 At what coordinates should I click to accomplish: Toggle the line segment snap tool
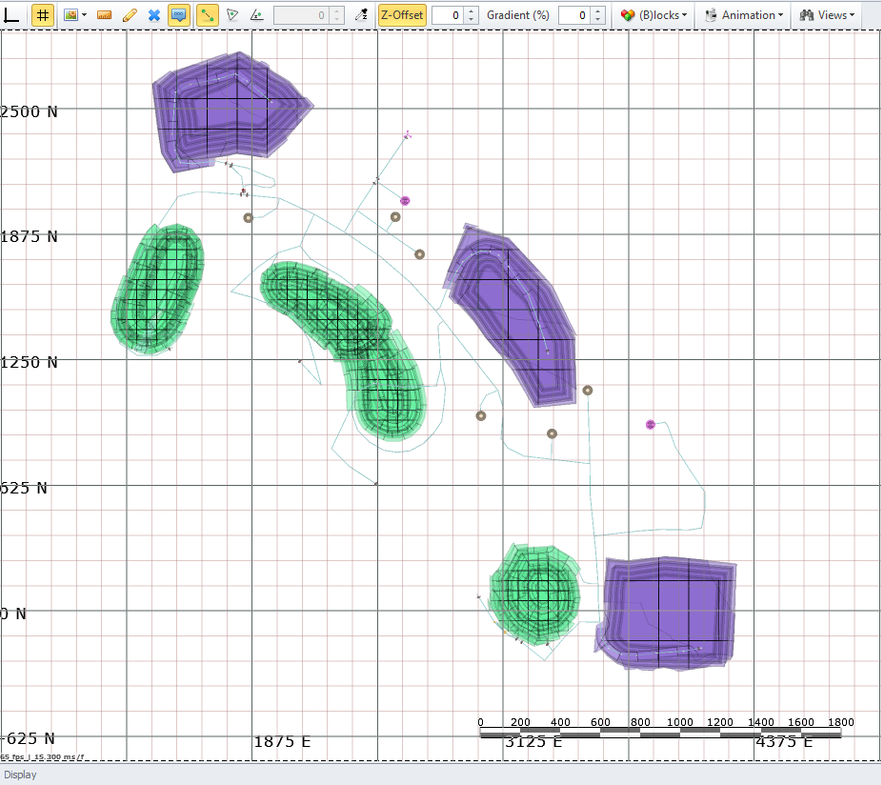pyautogui.click(x=207, y=15)
